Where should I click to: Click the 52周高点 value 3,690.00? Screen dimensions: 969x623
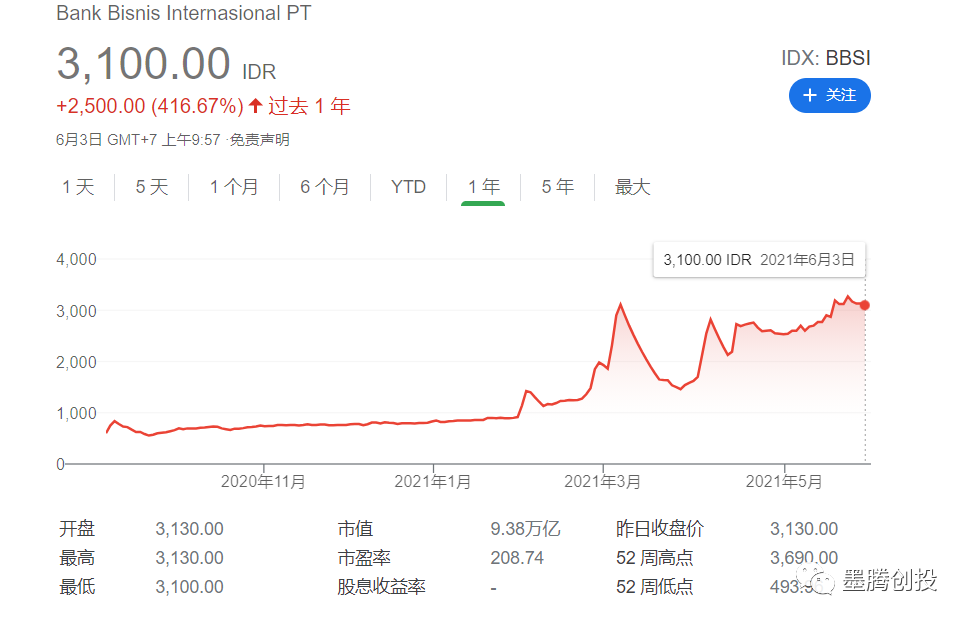[x=805, y=558]
